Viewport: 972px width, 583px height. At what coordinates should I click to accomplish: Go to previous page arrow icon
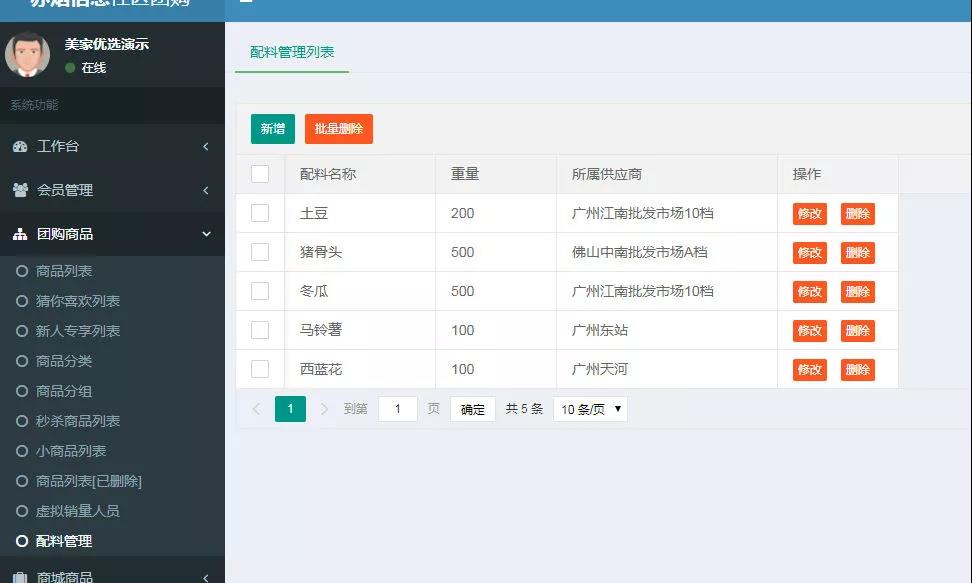point(256,409)
